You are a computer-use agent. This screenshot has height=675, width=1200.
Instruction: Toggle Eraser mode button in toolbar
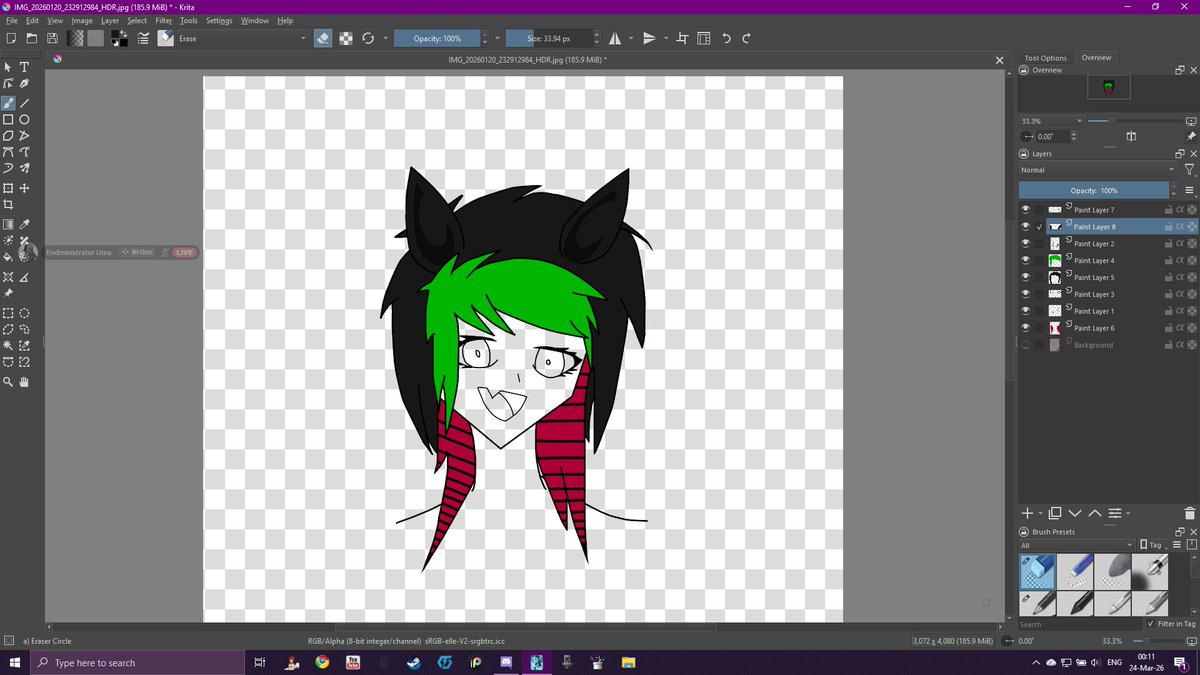point(322,38)
